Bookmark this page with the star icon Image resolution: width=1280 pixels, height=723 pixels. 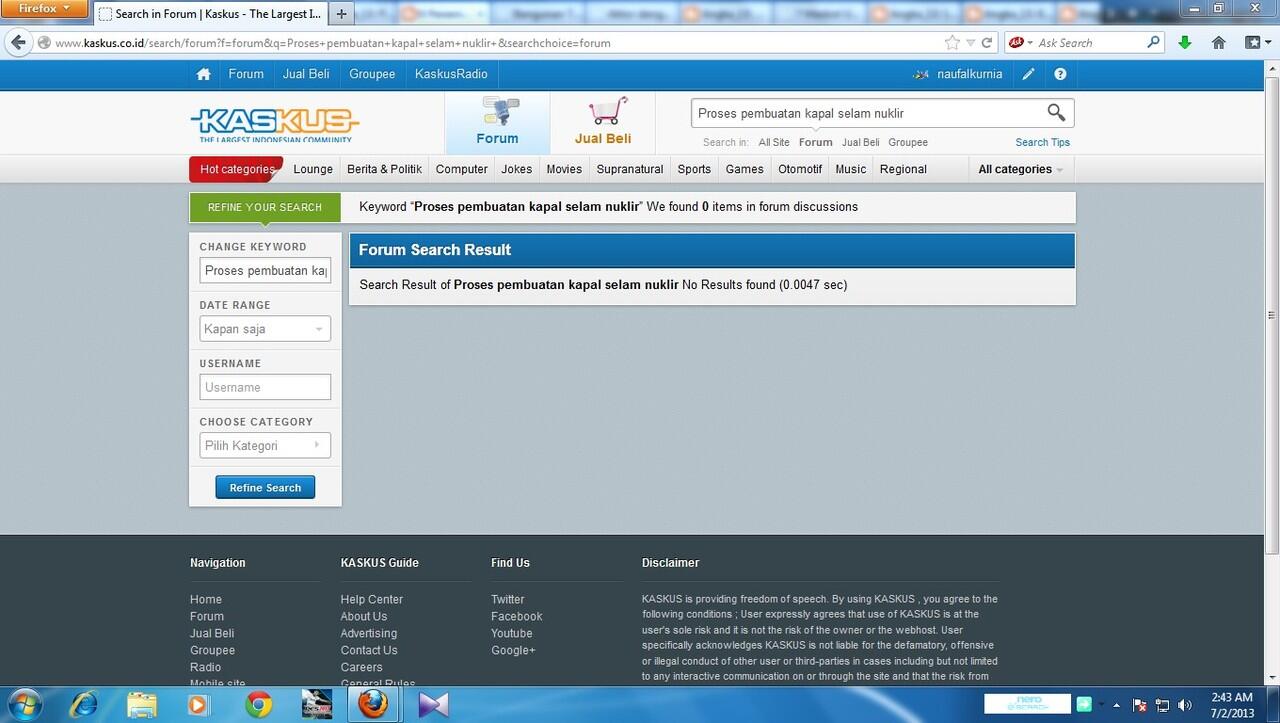[x=952, y=43]
